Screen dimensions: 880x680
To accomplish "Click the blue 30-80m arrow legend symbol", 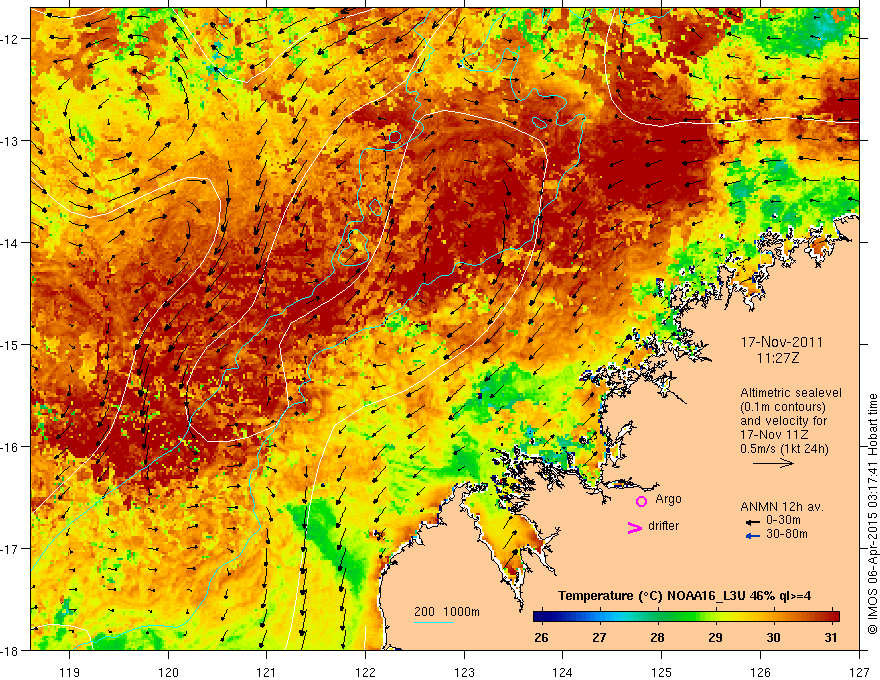I will [x=753, y=536].
